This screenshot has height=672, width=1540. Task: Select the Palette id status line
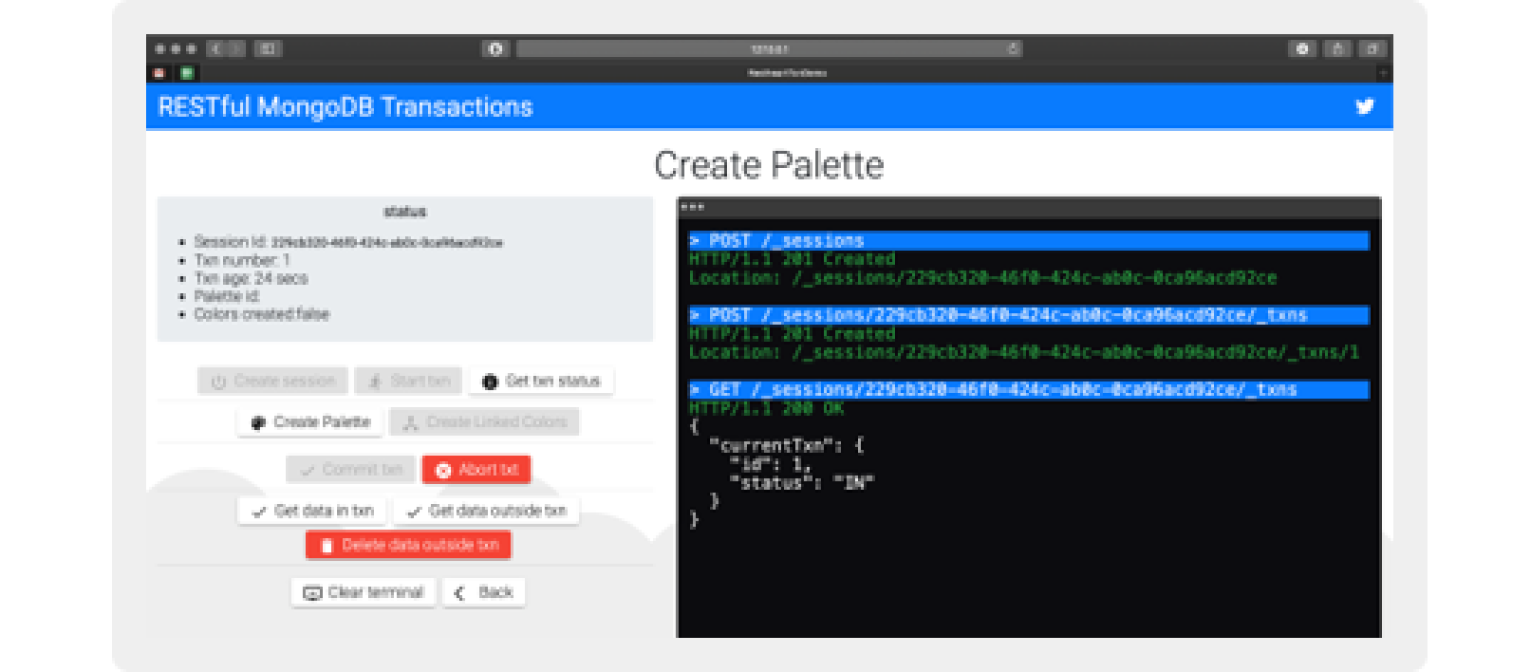[227, 296]
